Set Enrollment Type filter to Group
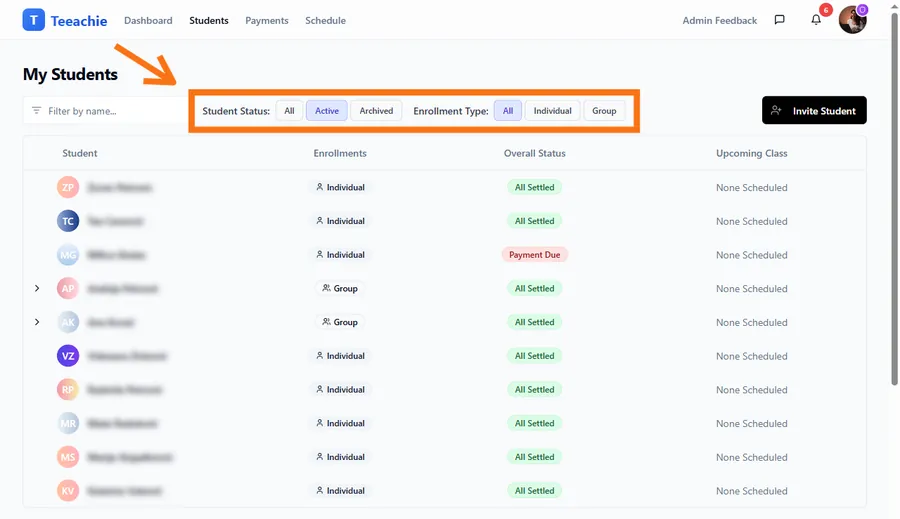Screen dimensions: 900x519 coord(604,111)
